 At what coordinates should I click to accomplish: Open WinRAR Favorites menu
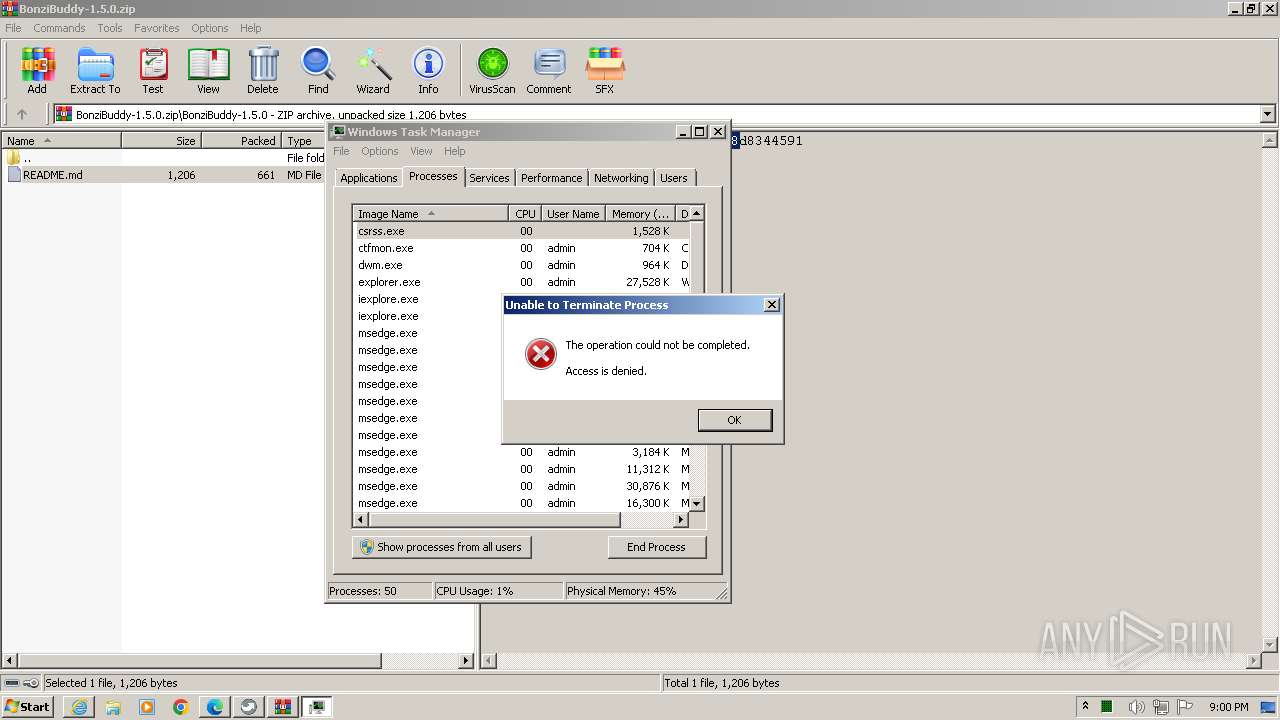(157, 28)
